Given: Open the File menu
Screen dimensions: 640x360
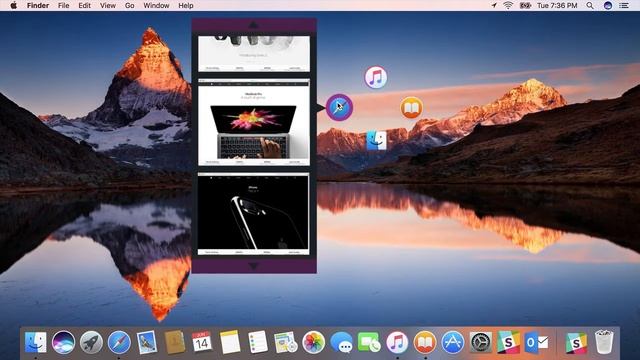Looking at the screenshot, I should tap(63, 5).
